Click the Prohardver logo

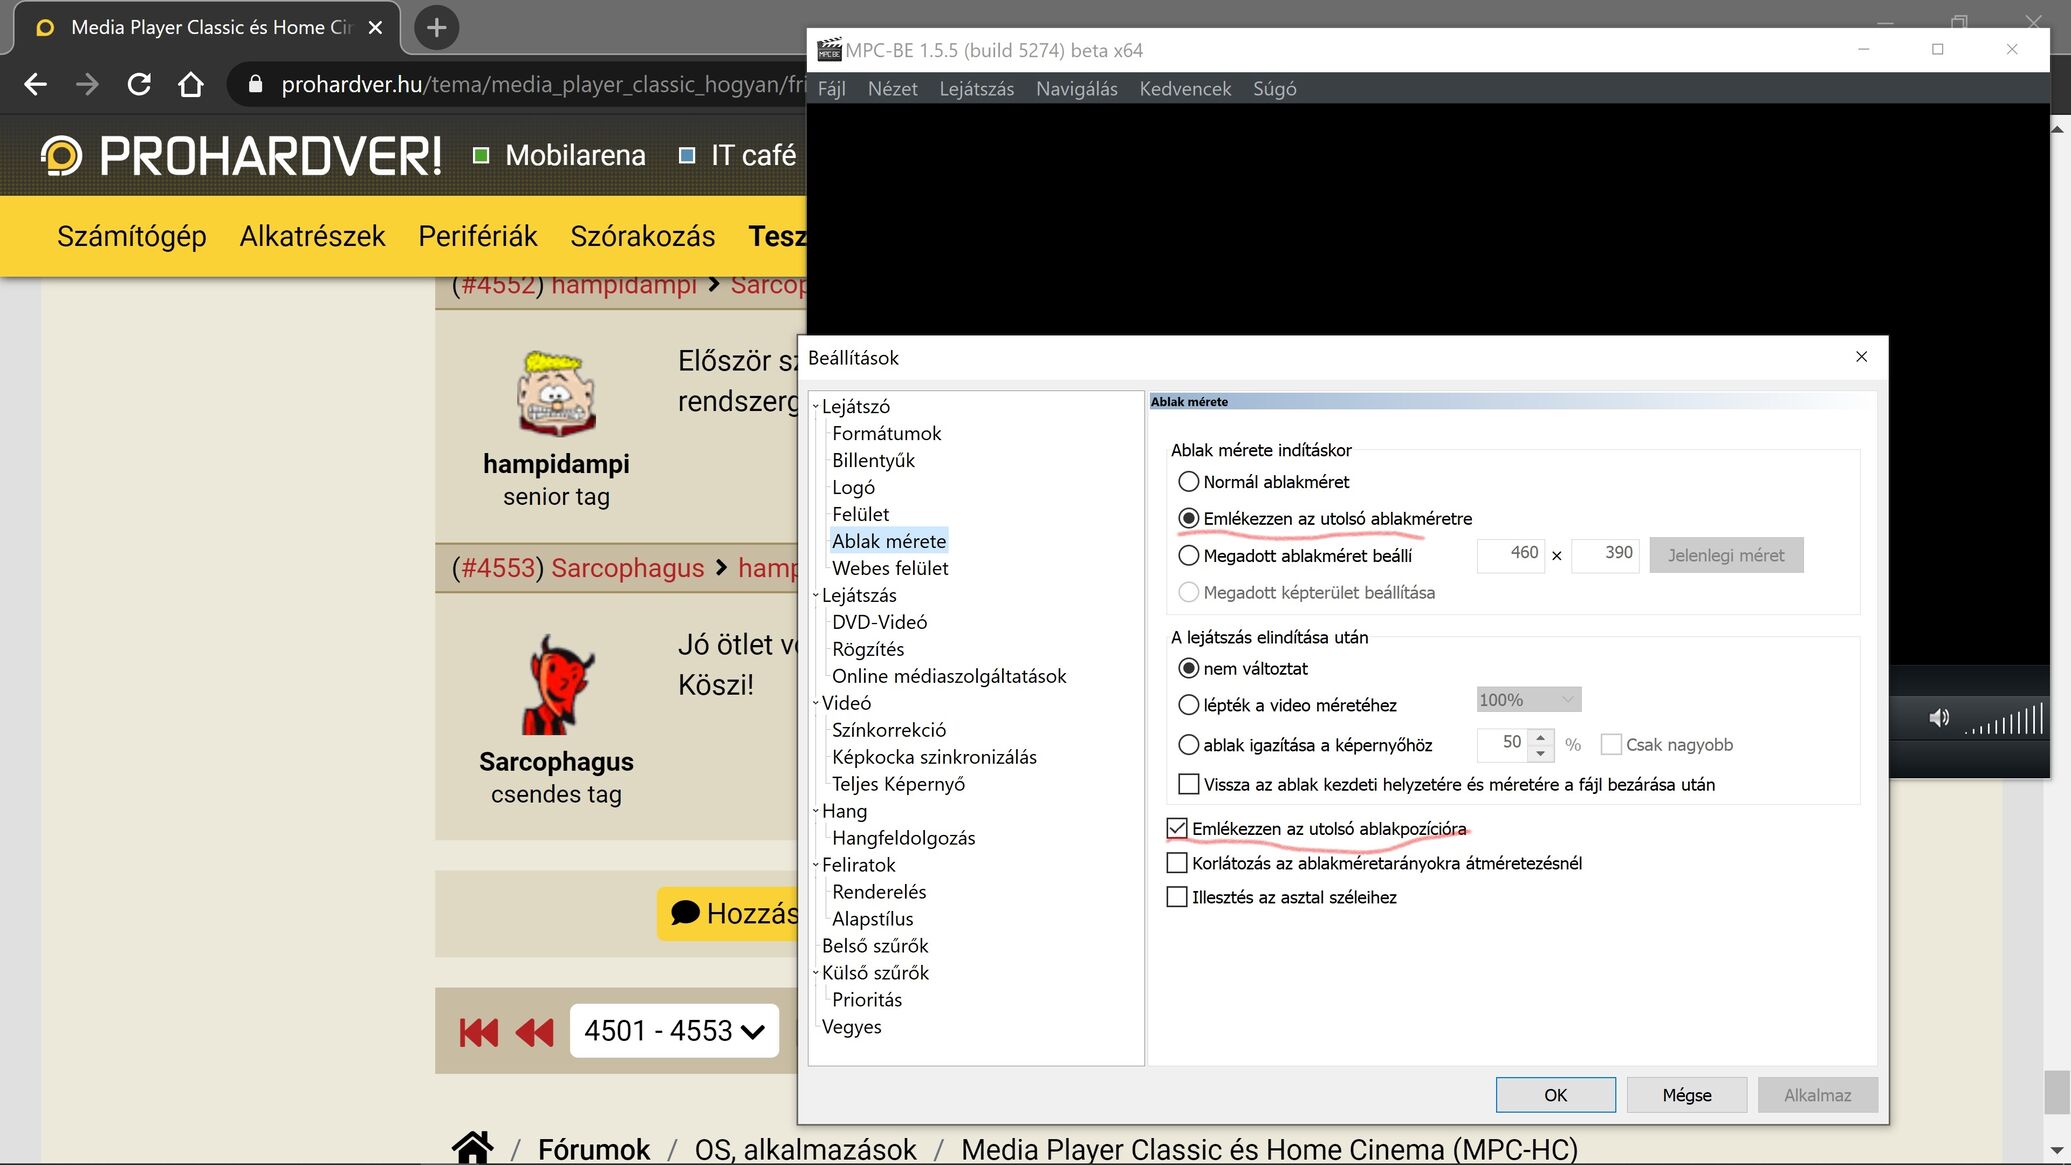[241, 156]
